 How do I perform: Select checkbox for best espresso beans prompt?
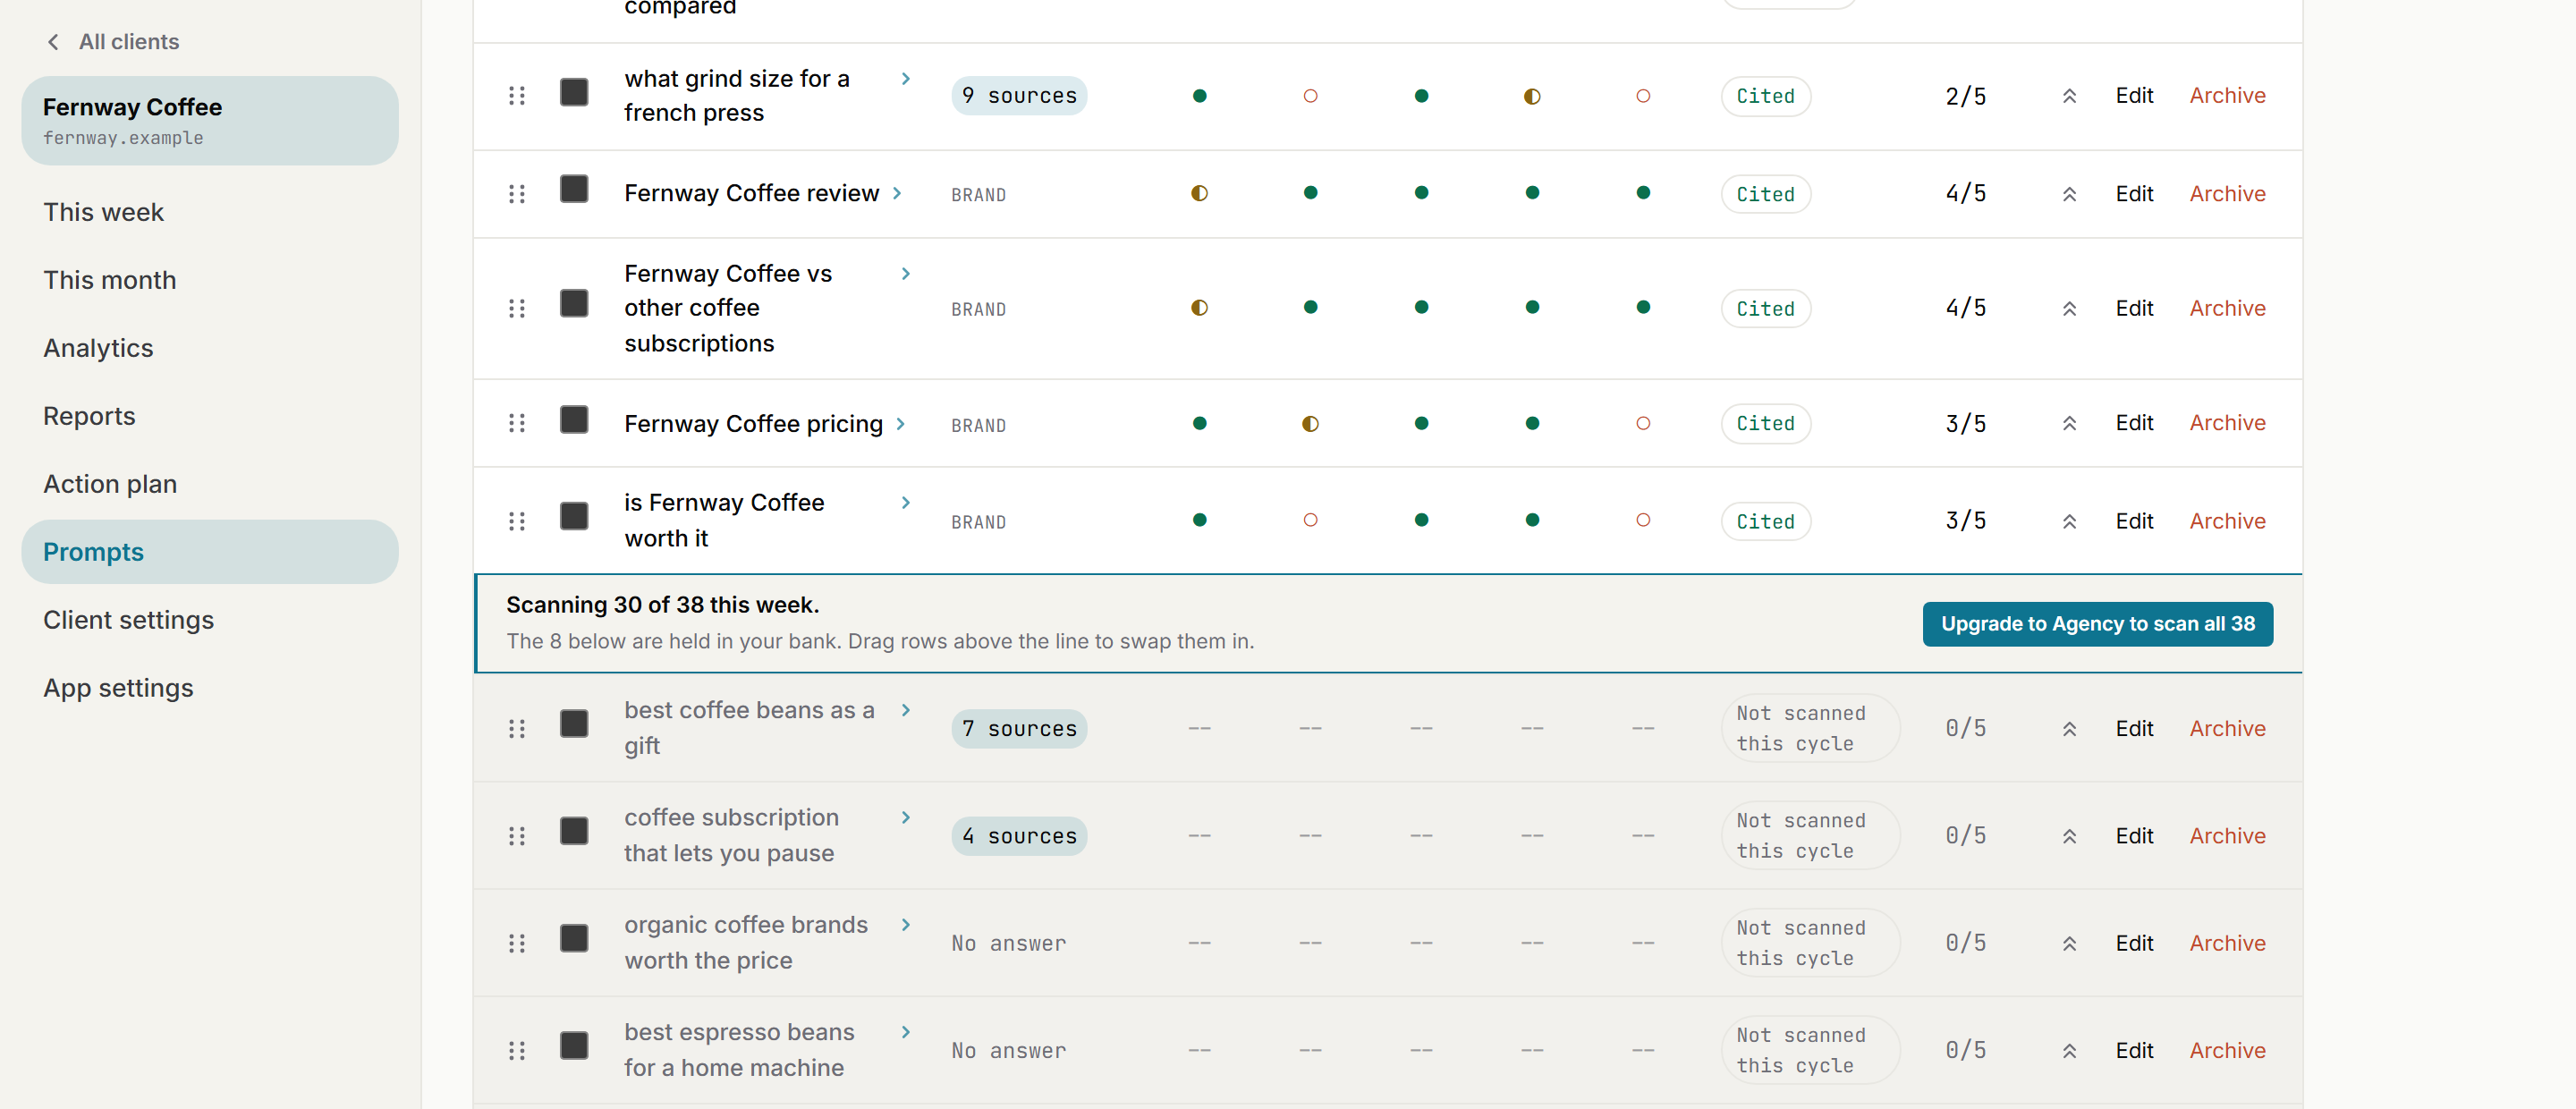(574, 1046)
